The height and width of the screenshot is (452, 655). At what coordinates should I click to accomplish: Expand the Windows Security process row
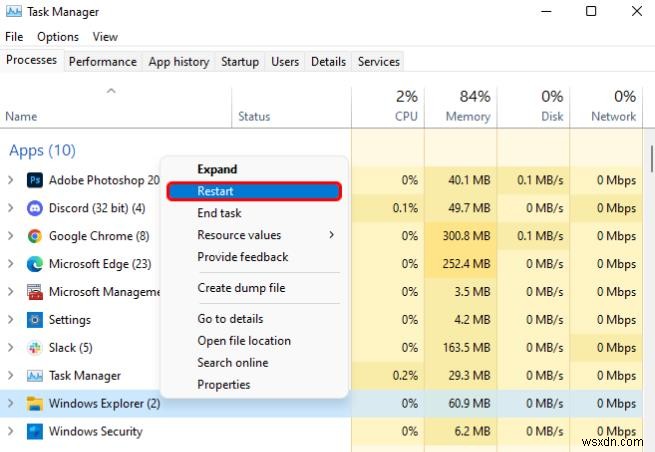[10, 432]
